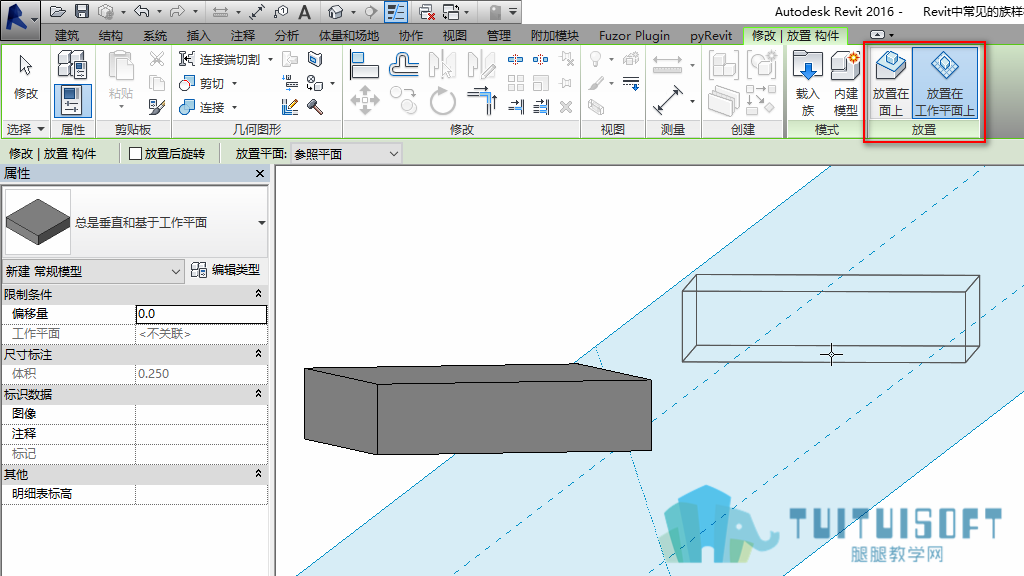Click the Rotate tool icon in the ribbon

(442, 102)
